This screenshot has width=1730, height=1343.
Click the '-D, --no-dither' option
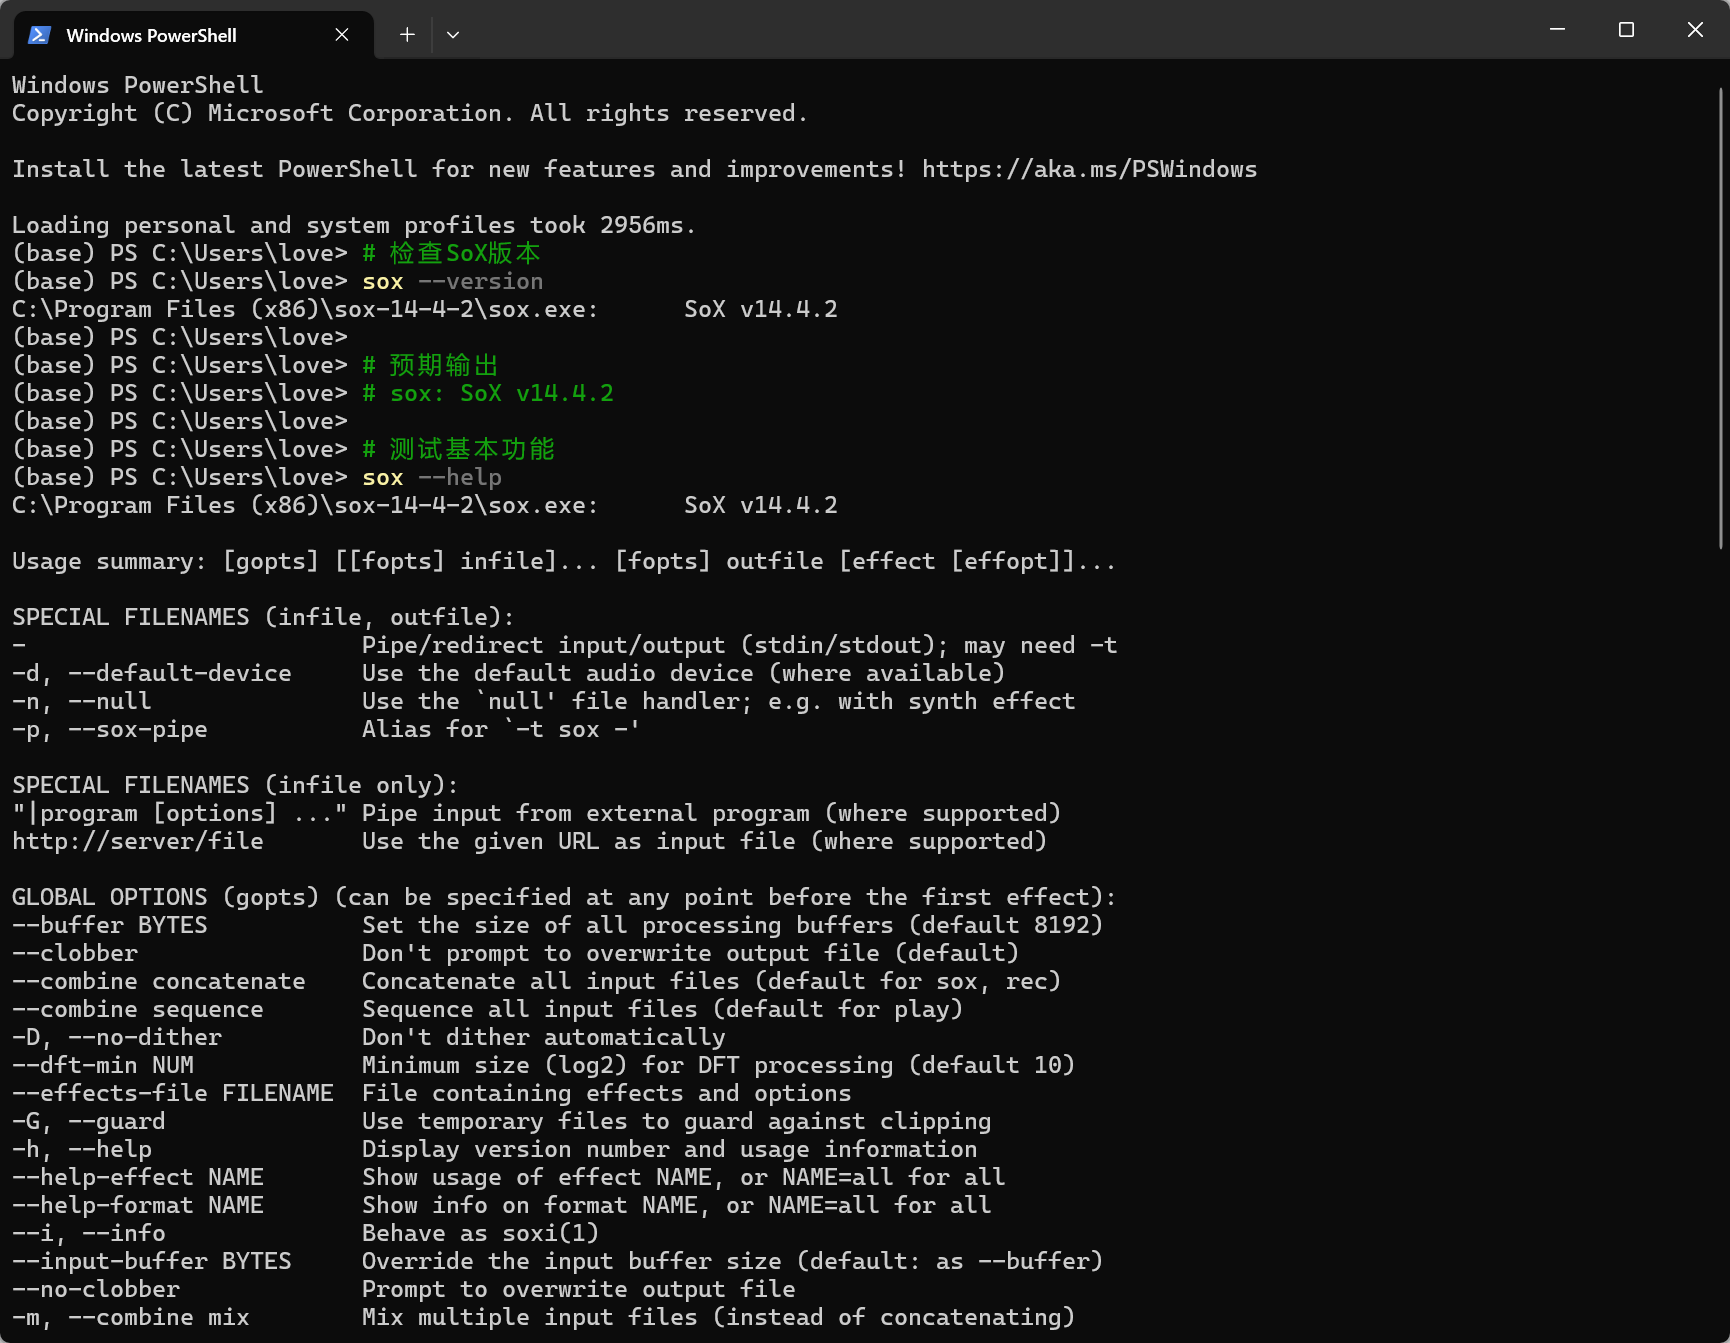click(x=117, y=1037)
